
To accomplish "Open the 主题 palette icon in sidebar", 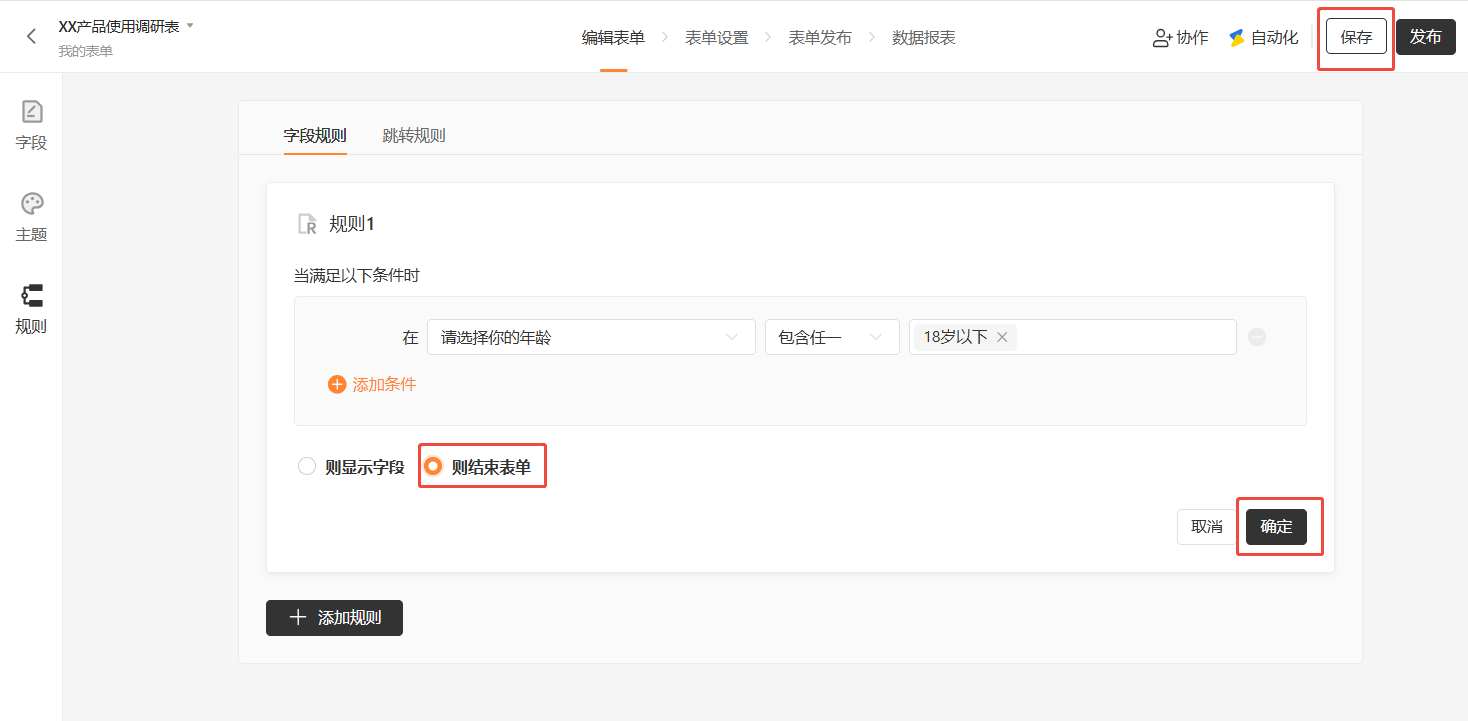I will click(32, 203).
